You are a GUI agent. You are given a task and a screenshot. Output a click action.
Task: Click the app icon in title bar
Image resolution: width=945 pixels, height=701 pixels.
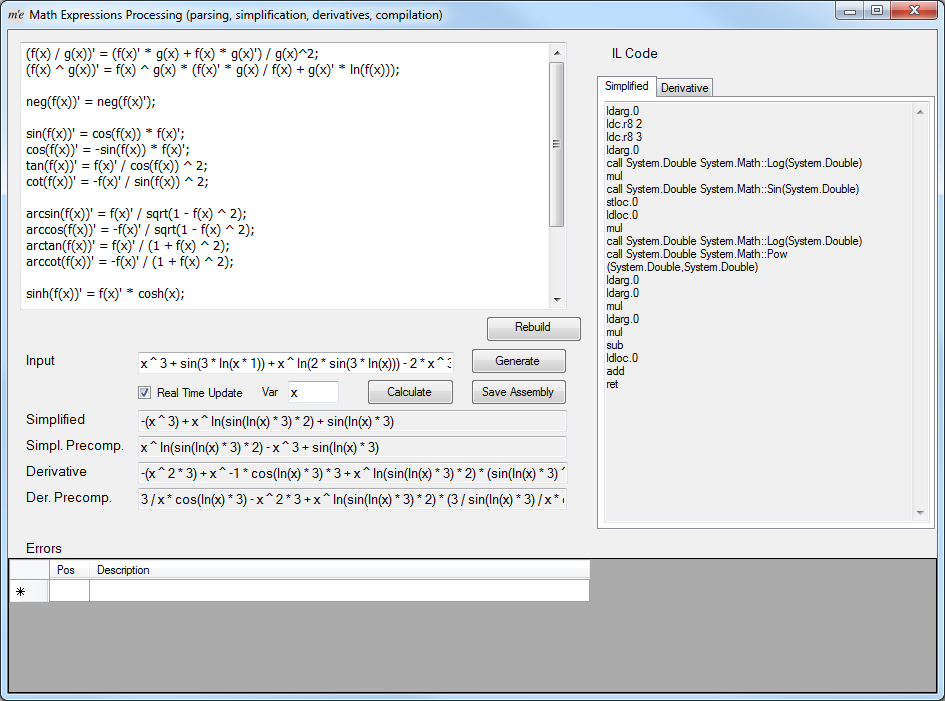coord(16,14)
